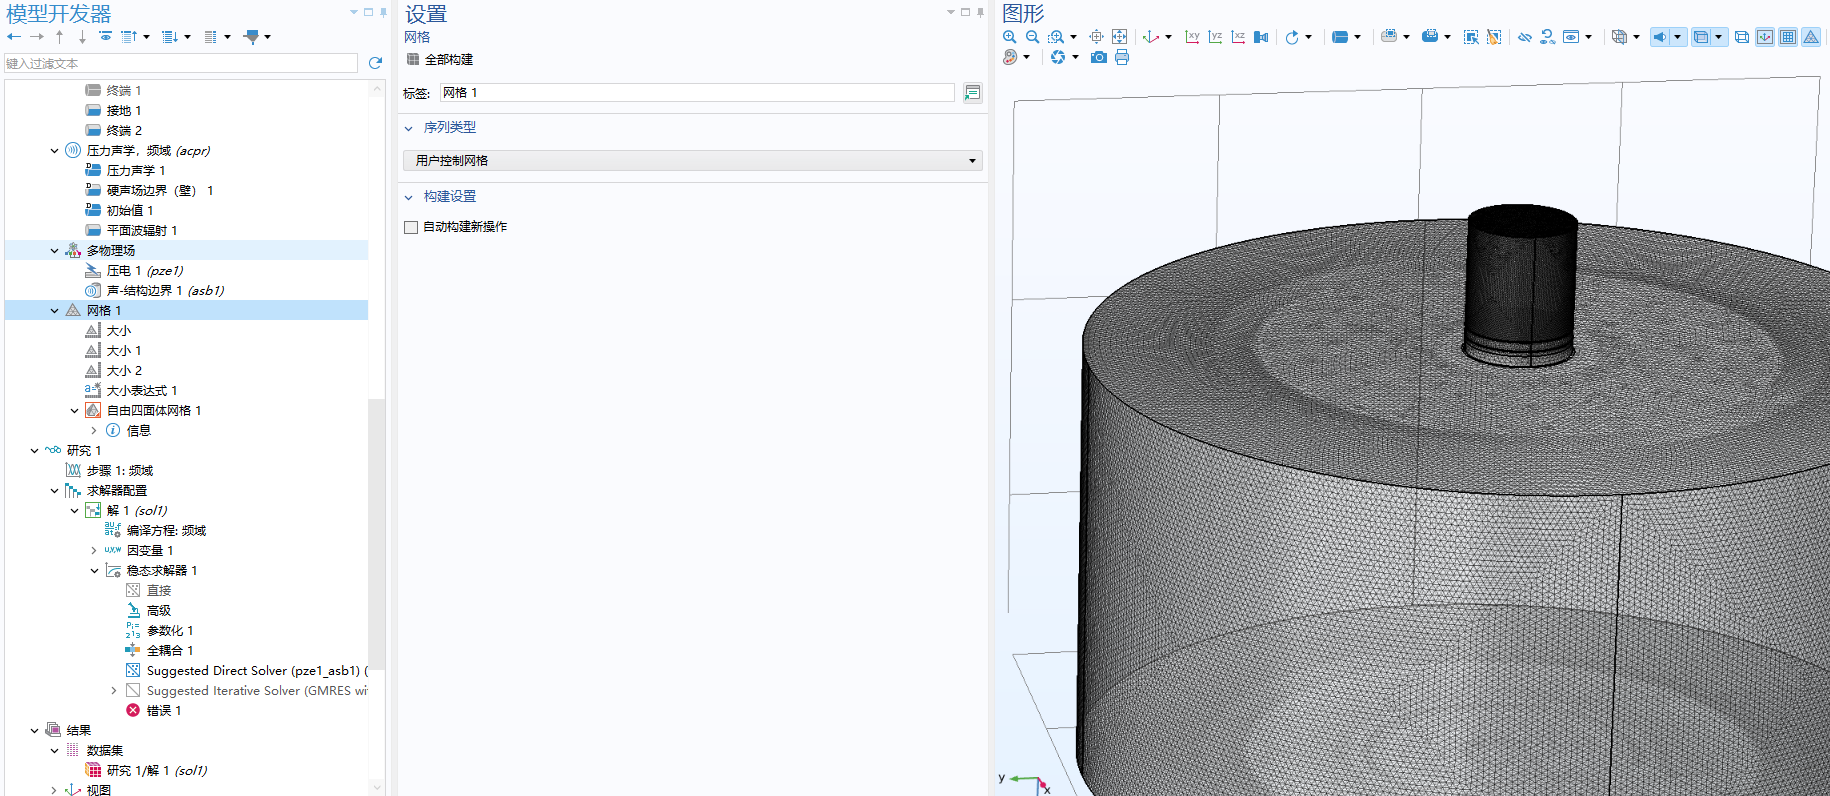Click the Model Builder show-options eye icon
1830x796 pixels.
point(105,37)
